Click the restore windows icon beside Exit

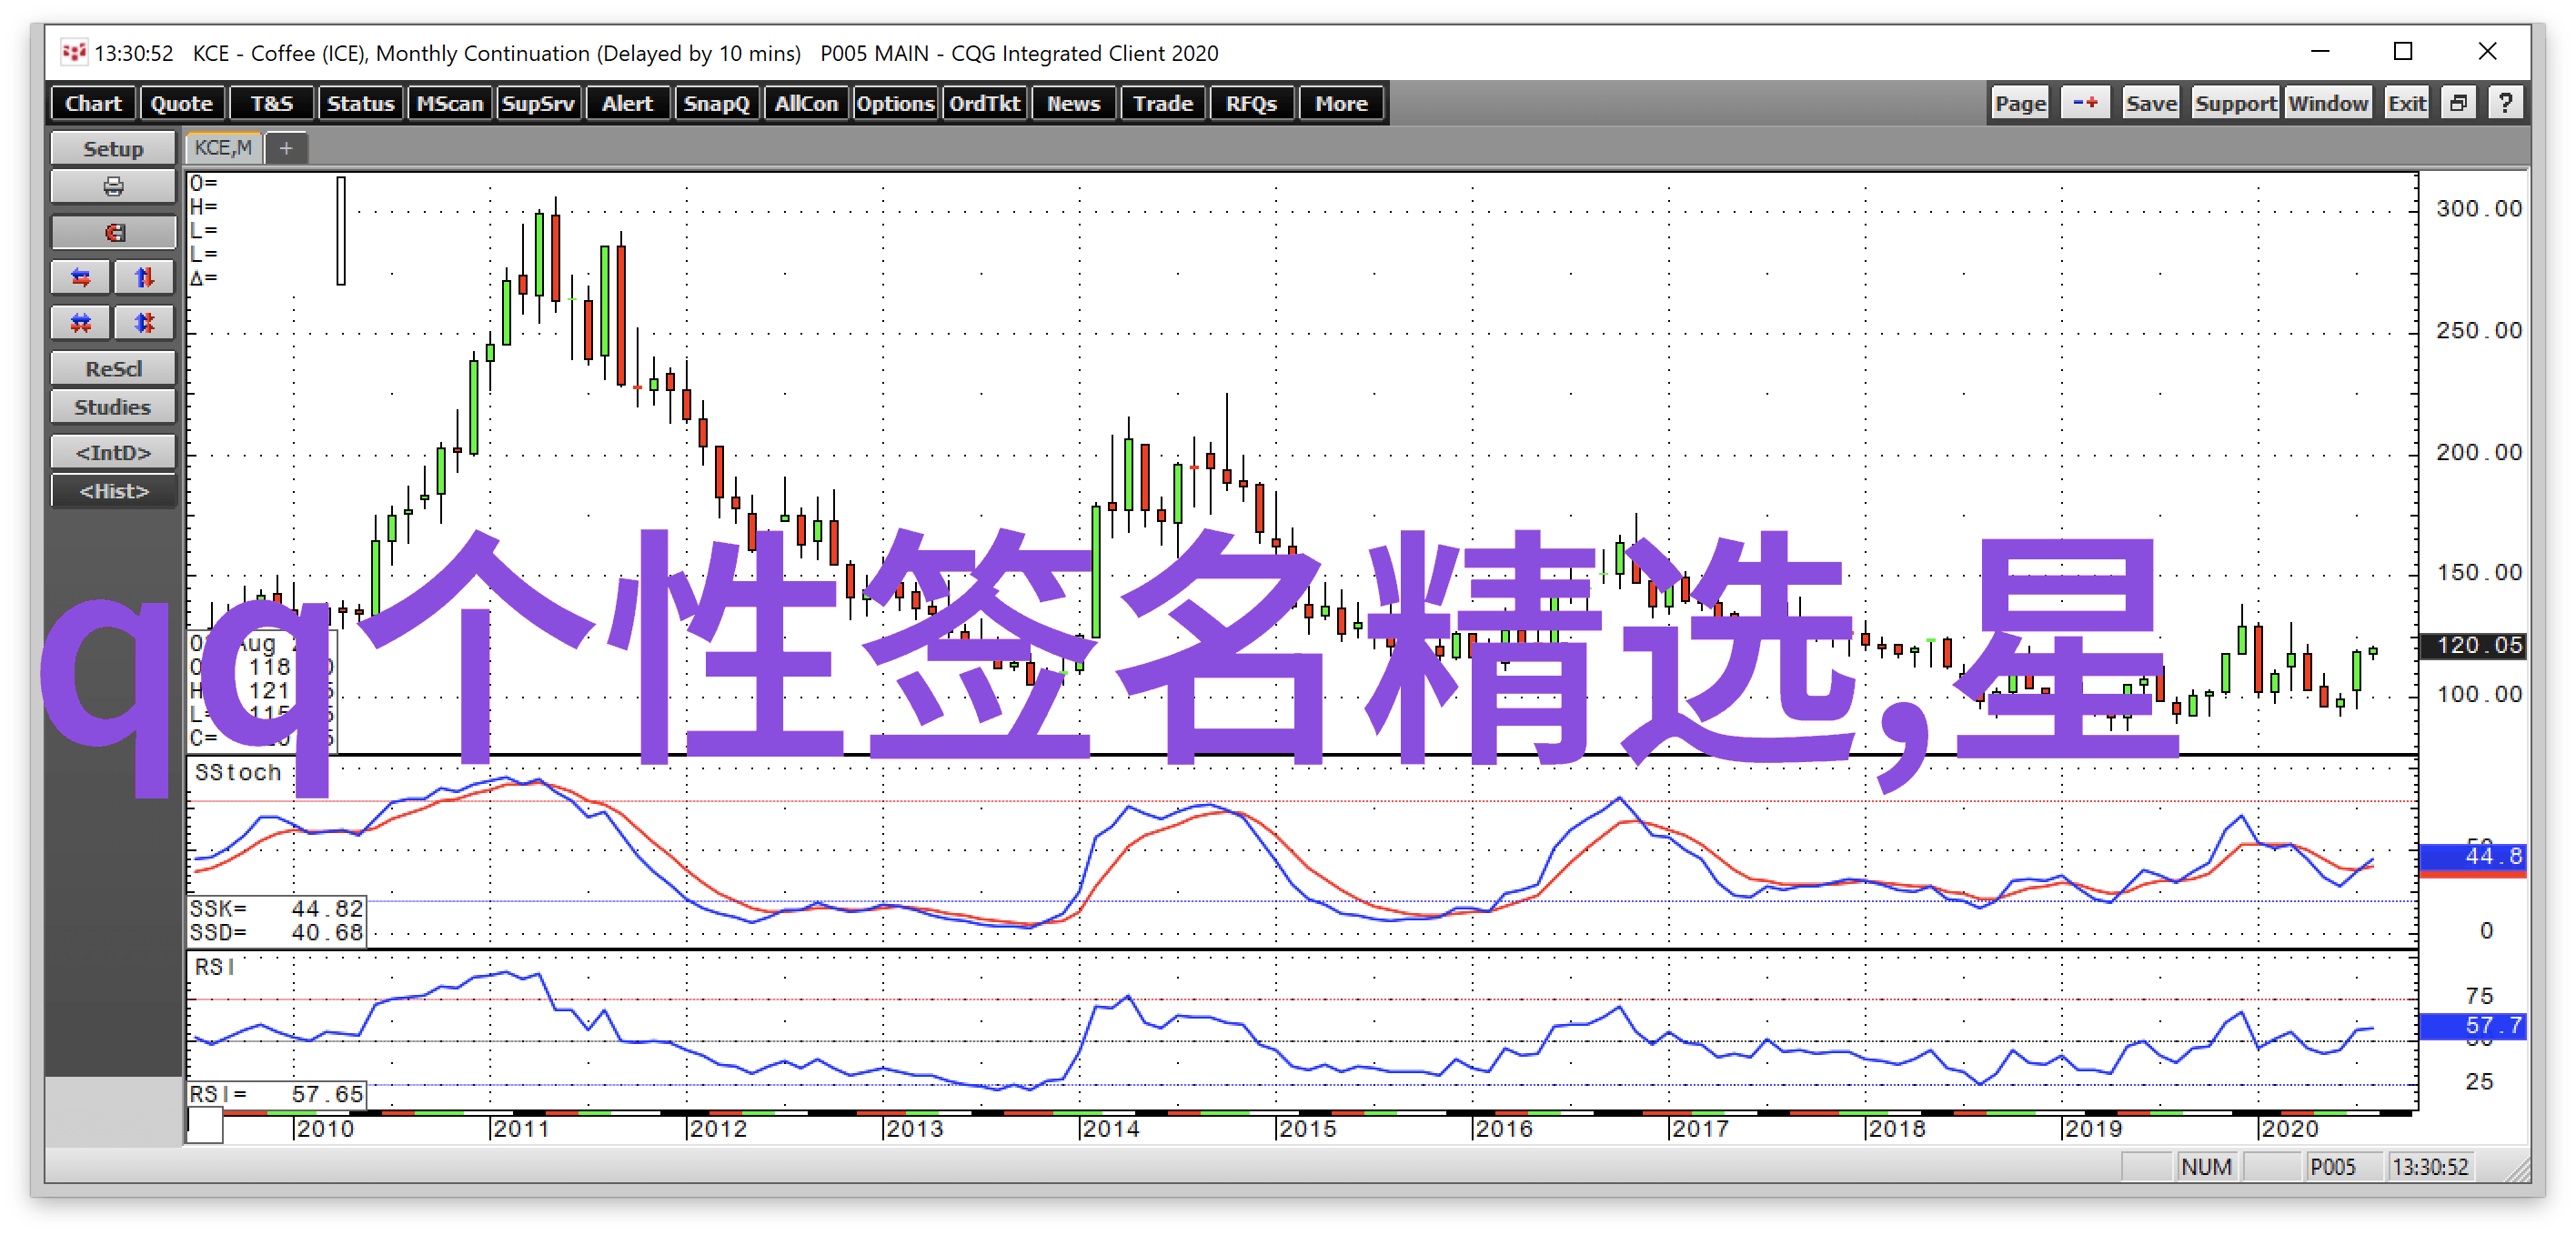coord(2458,103)
